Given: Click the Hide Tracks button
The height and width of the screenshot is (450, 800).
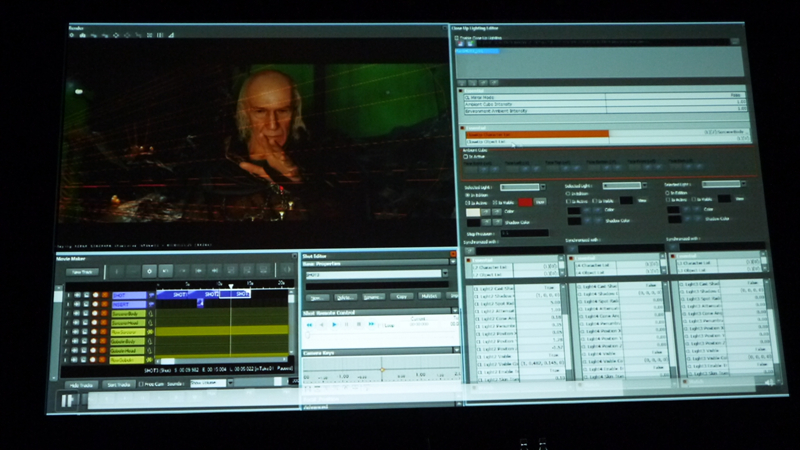Looking at the screenshot, I should pyautogui.click(x=81, y=385).
